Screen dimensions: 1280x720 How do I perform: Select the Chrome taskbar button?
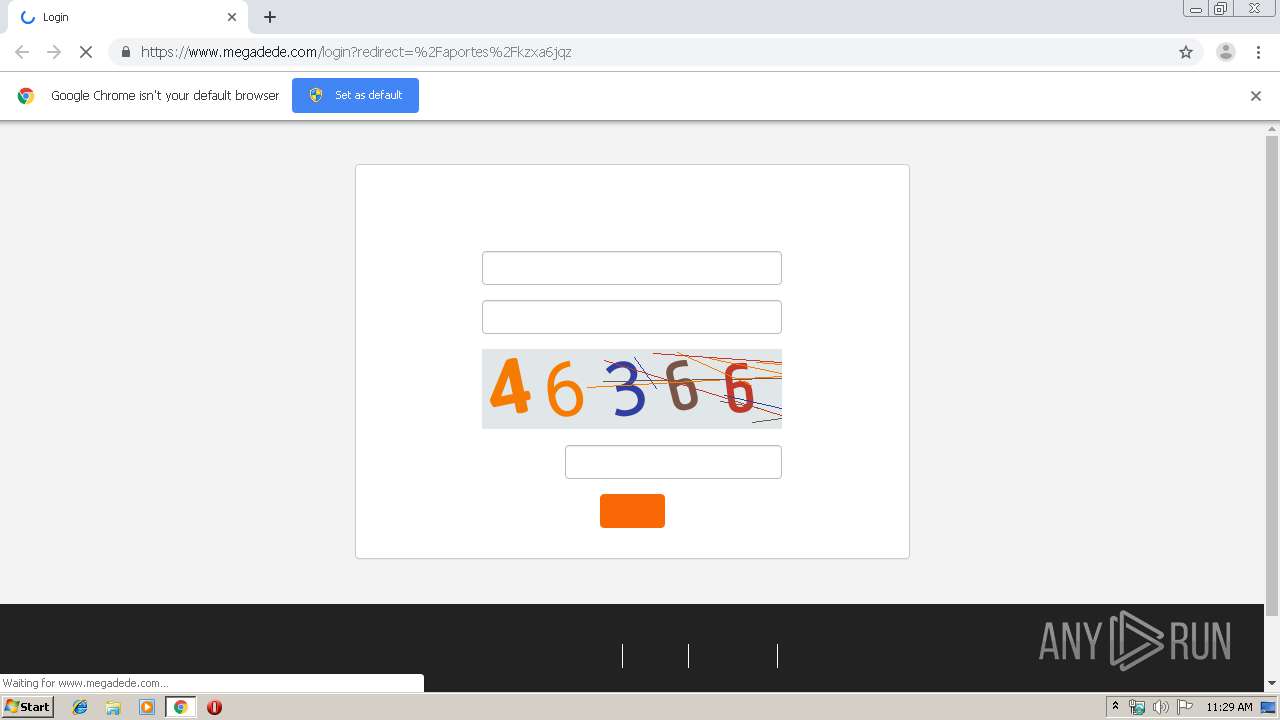coord(180,707)
